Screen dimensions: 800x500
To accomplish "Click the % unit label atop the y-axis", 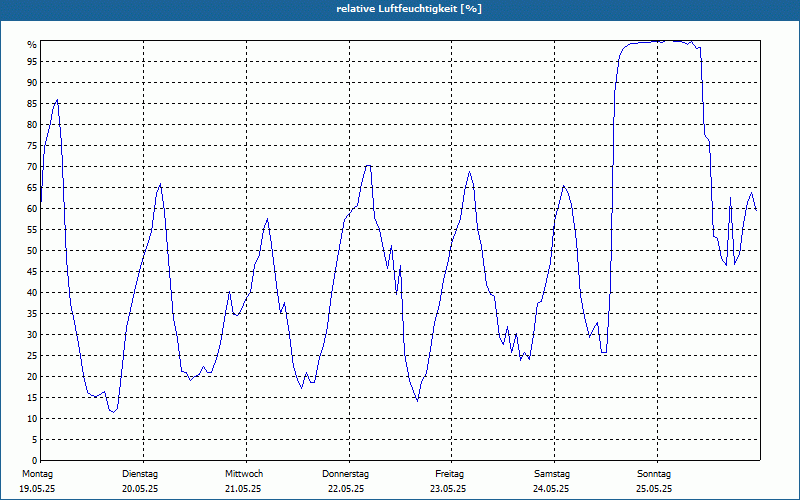I will (x=32, y=45).
